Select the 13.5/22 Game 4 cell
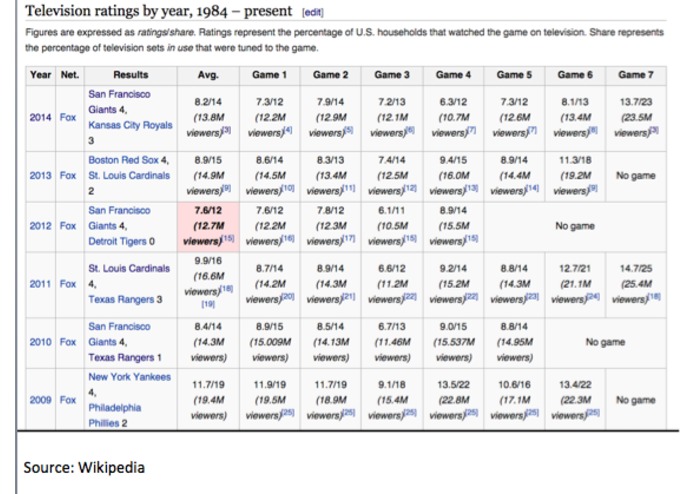Viewport: 695px width, 494px height. click(x=453, y=400)
